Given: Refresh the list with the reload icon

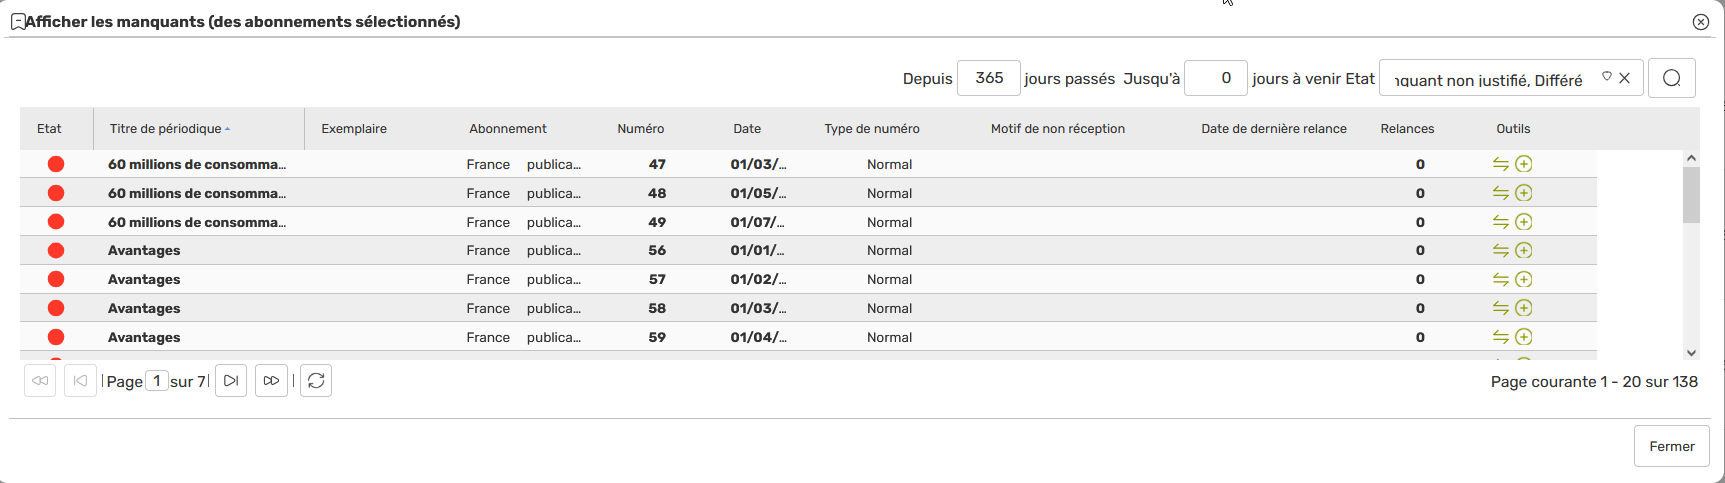Looking at the screenshot, I should tap(316, 380).
